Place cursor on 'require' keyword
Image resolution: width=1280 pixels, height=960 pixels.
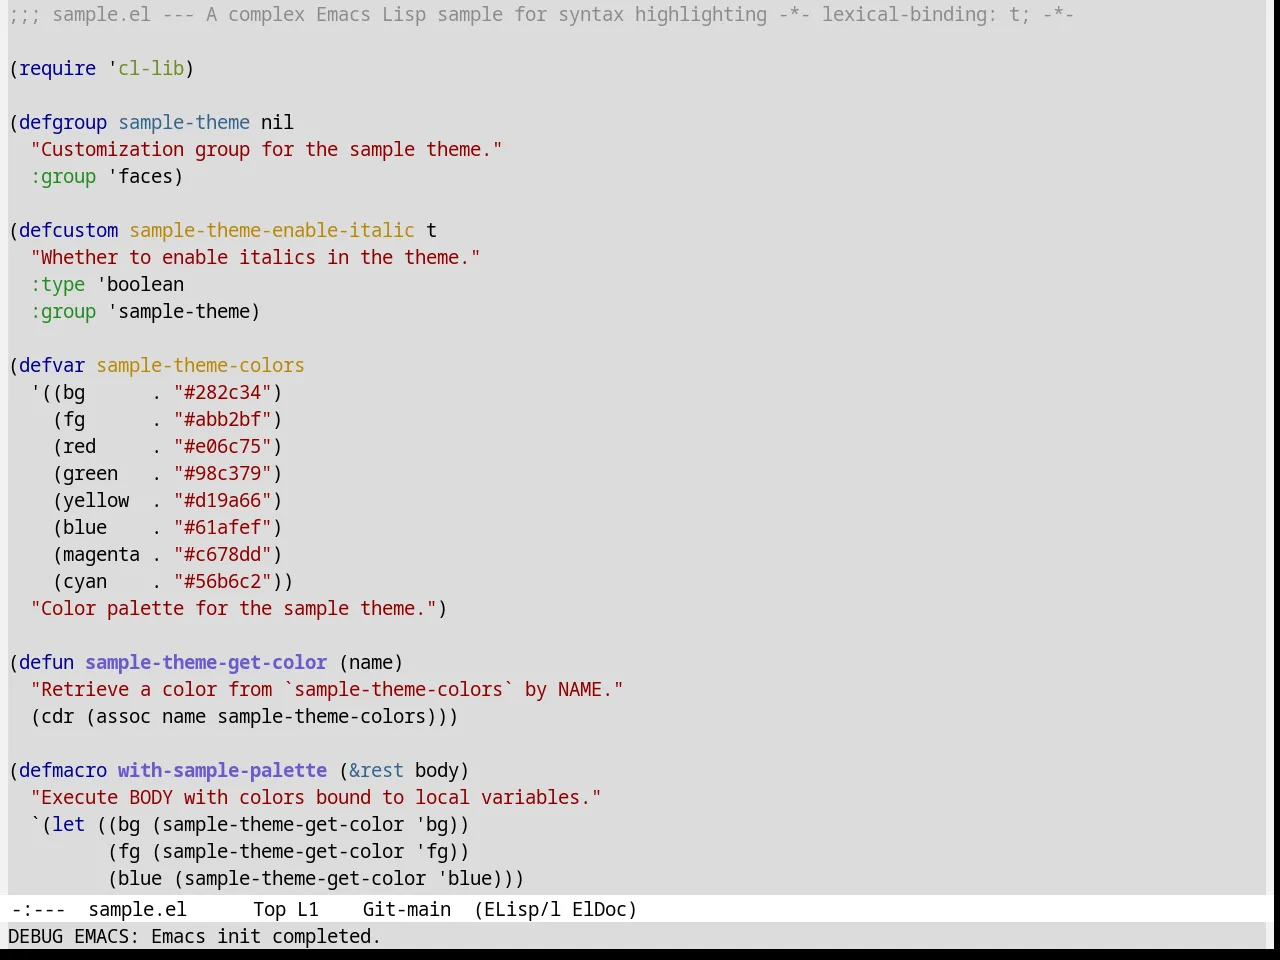point(57,68)
